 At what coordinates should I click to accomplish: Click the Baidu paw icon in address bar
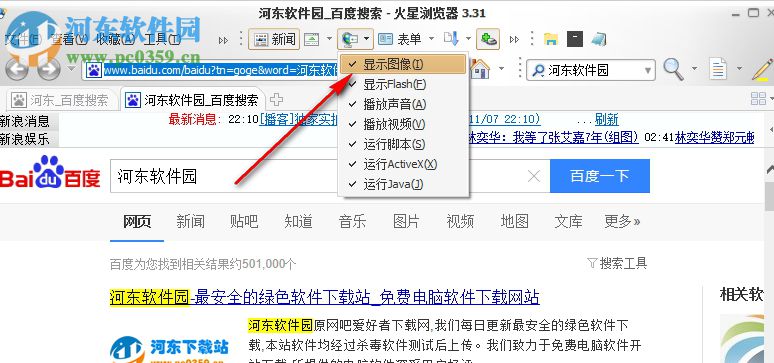pos(93,70)
